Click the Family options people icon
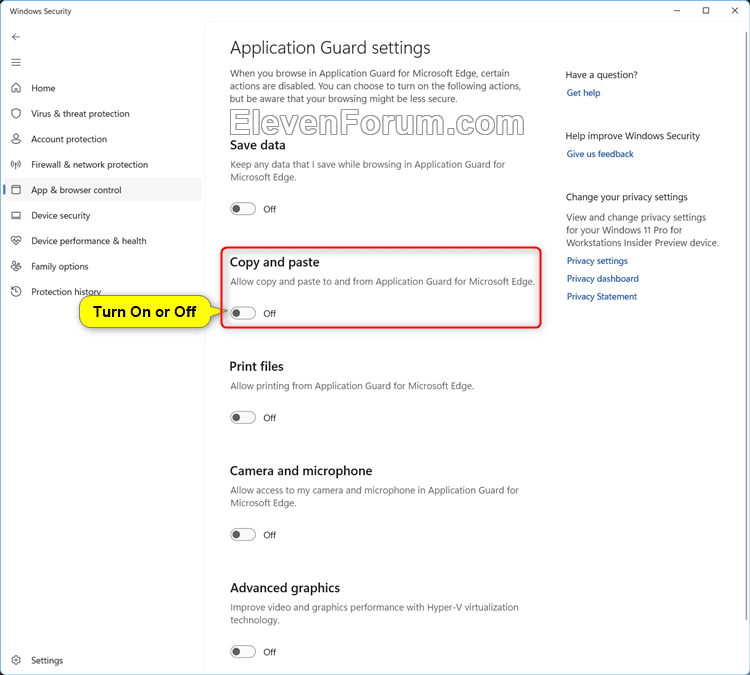The image size is (750, 675). coord(16,266)
